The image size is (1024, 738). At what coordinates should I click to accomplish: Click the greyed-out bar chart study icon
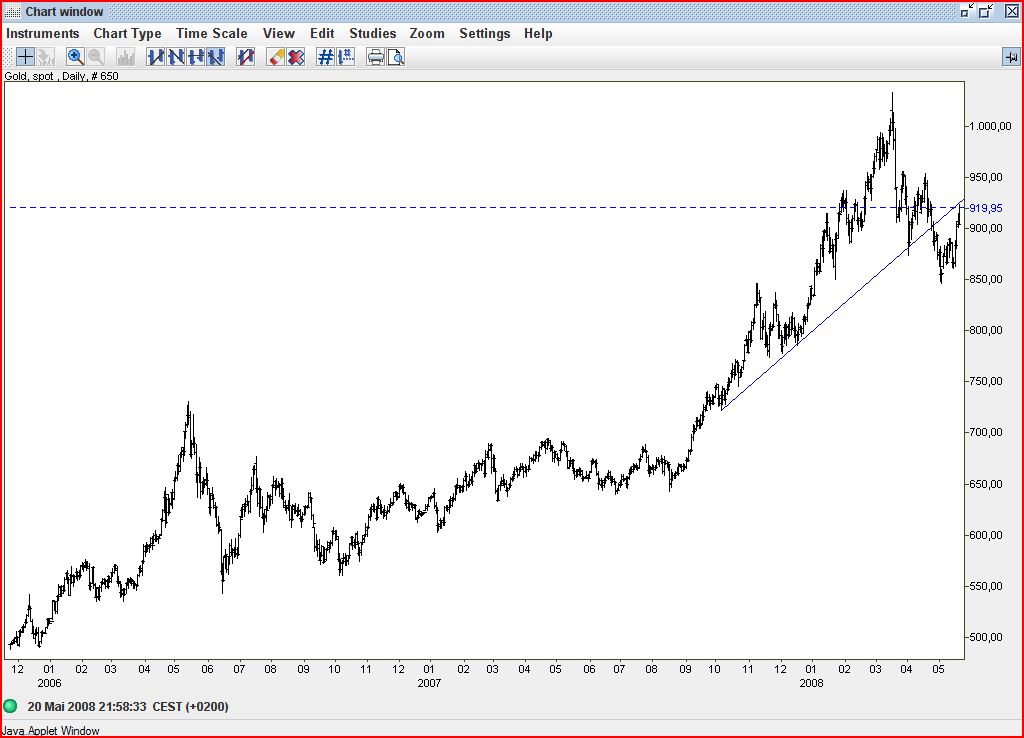pyautogui.click(x=125, y=57)
